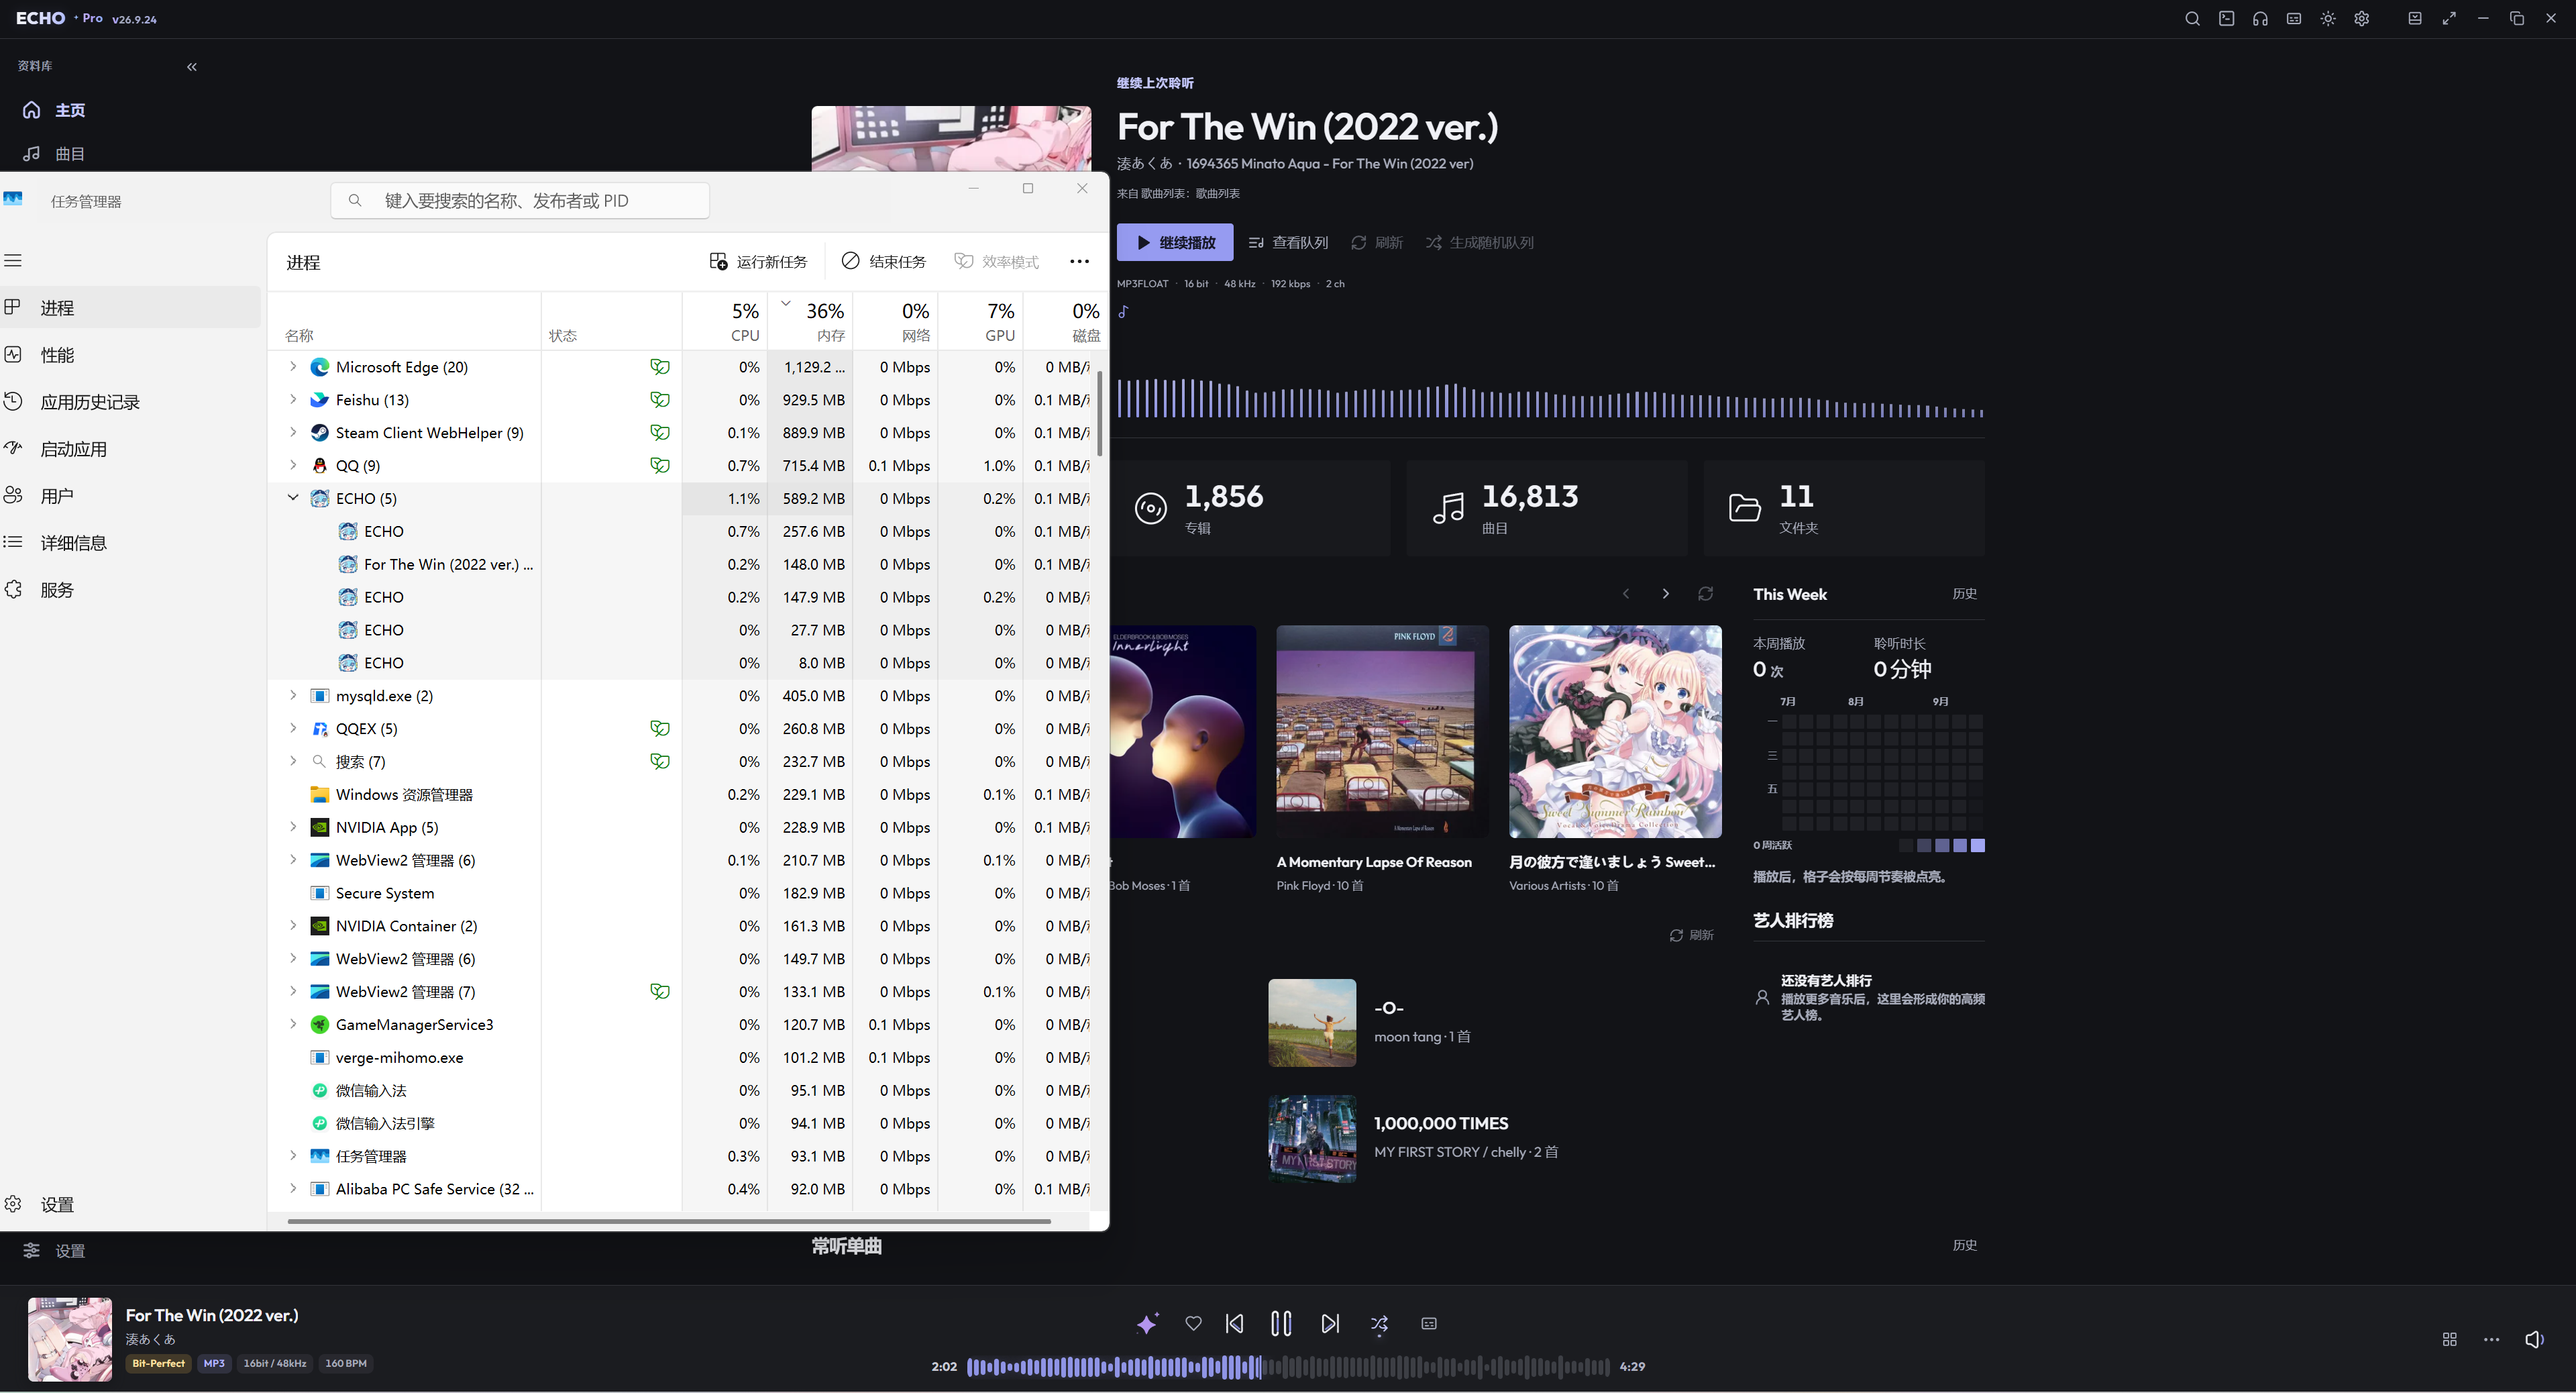
Task: Expand the Feishu (13) process group
Action: [293, 399]
